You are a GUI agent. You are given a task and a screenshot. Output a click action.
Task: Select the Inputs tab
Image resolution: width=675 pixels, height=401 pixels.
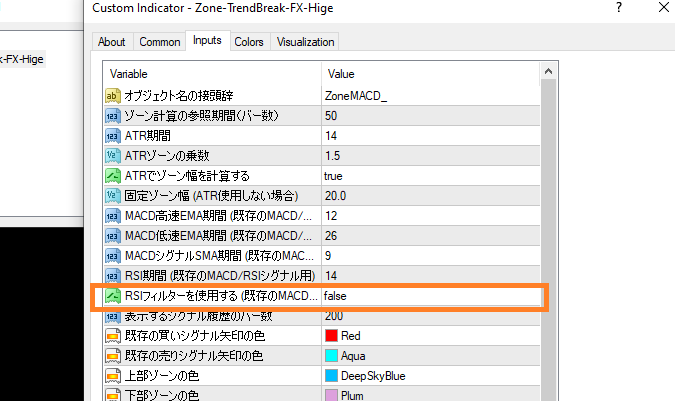coord(207,40)
